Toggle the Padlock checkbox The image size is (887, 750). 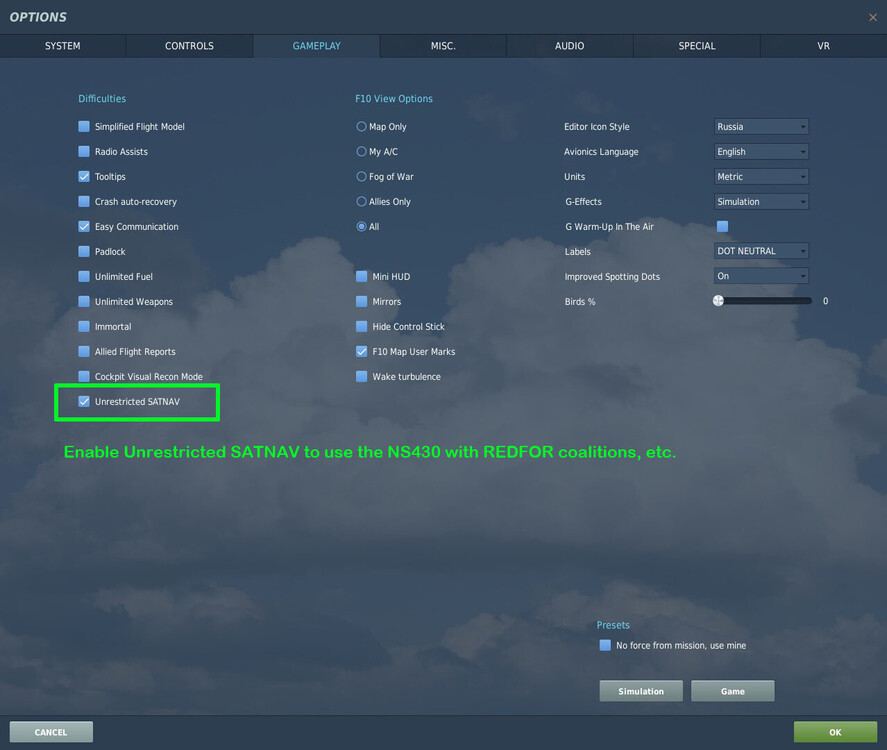click(x=84, y=251)
